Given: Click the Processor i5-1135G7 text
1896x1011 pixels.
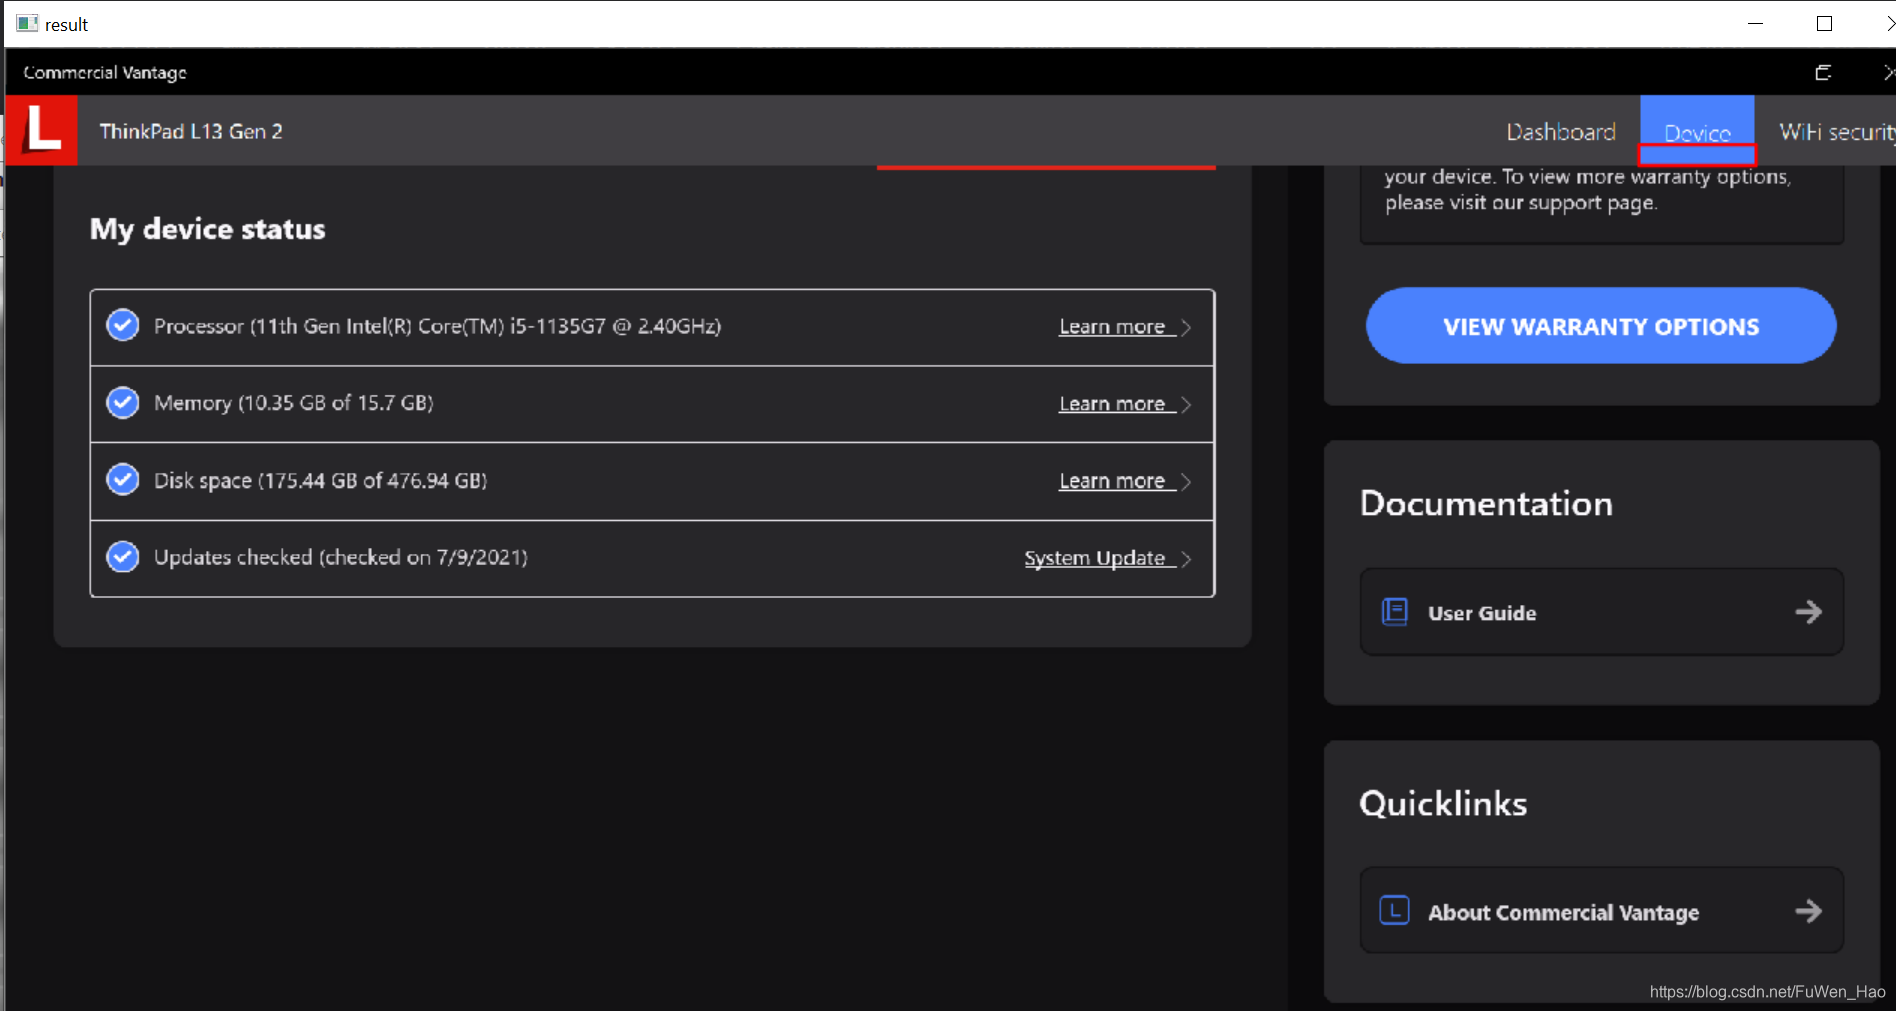Looking at the screenshot, I should pos(437,326).
